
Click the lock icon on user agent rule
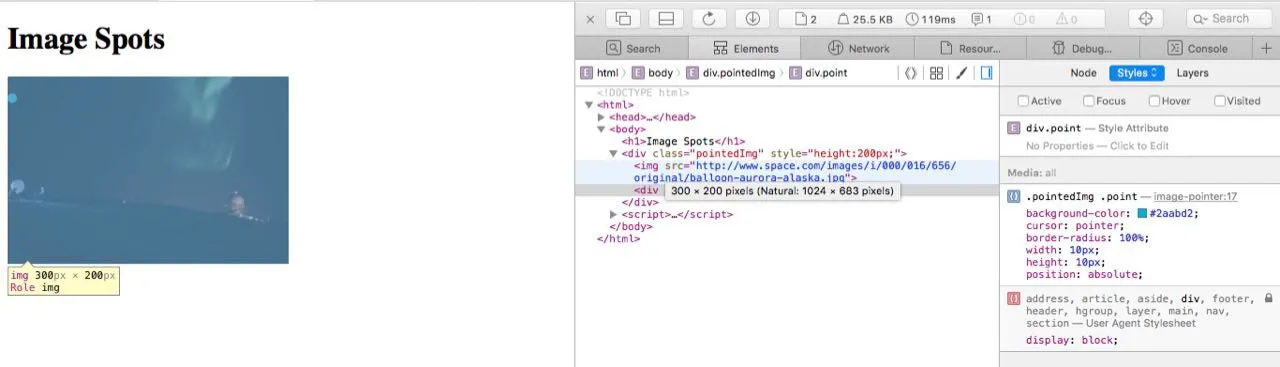coord(1269,298)
